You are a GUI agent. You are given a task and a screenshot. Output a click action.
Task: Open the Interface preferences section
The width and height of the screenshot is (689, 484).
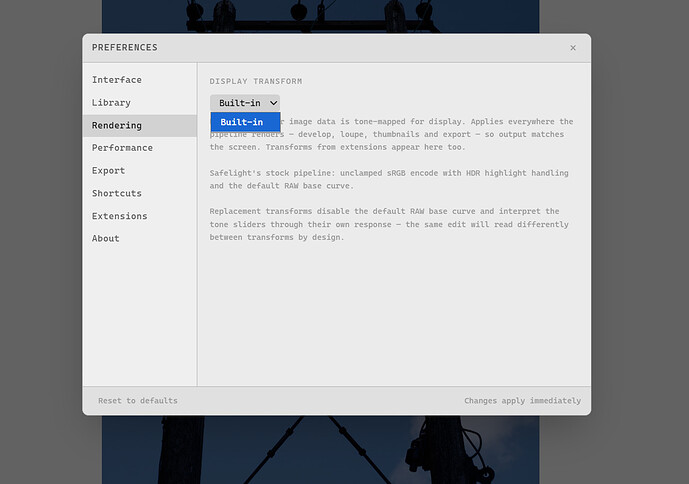click(140, 80)
